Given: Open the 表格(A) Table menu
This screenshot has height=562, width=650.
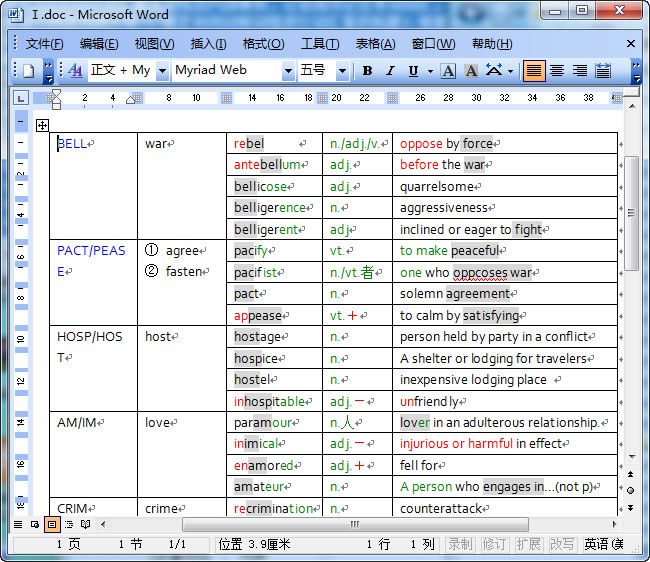Looking at the screenshot, I should click(x=375, y=44).
